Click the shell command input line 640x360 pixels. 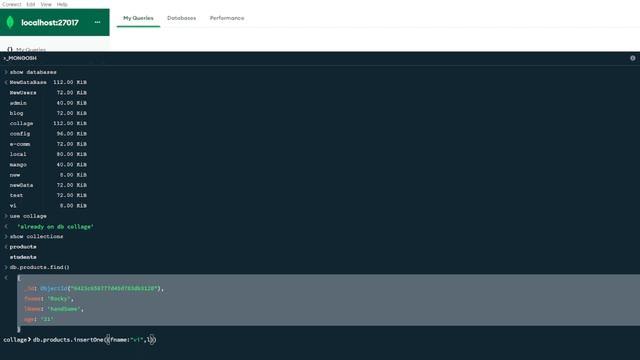click(x=320, y=340)
